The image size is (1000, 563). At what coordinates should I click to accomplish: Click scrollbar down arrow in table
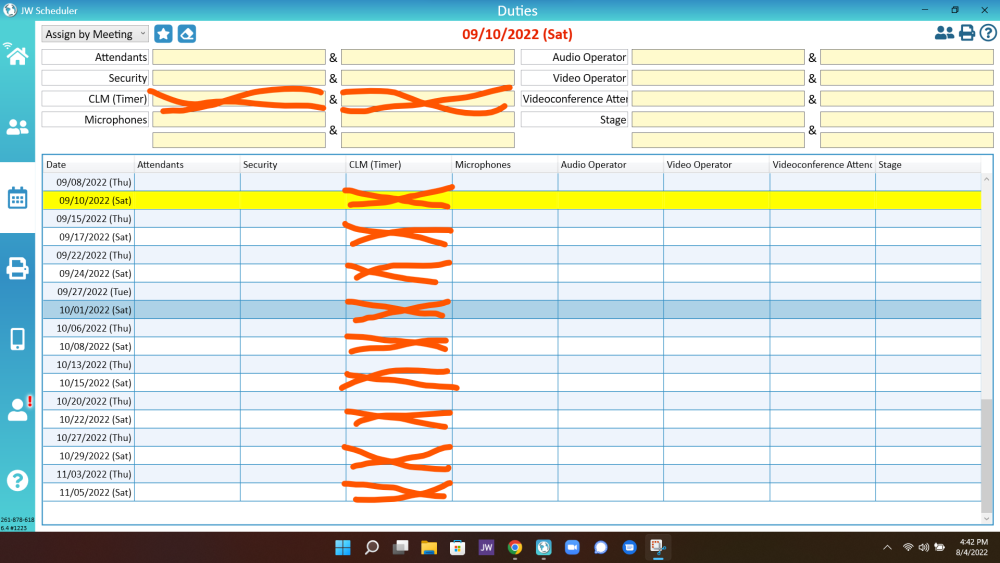point(987,518)
